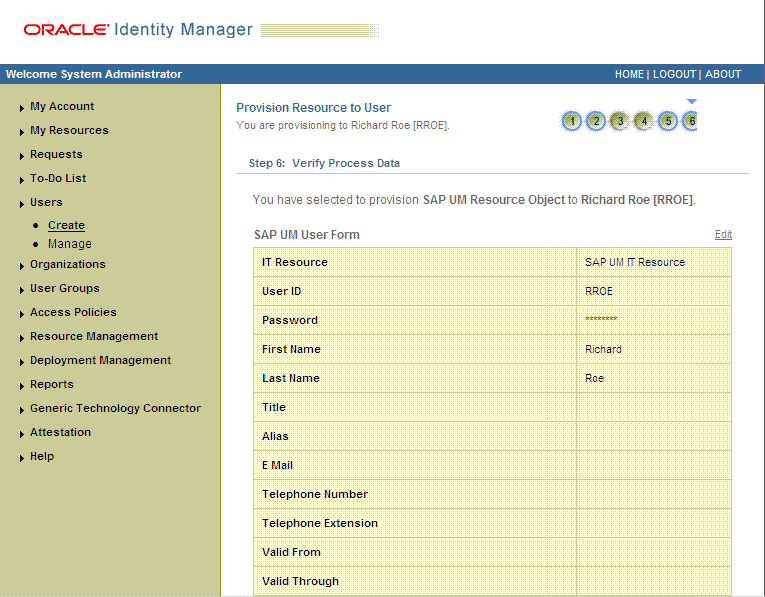
Task: Open the My Account menu
Action: 62,106
